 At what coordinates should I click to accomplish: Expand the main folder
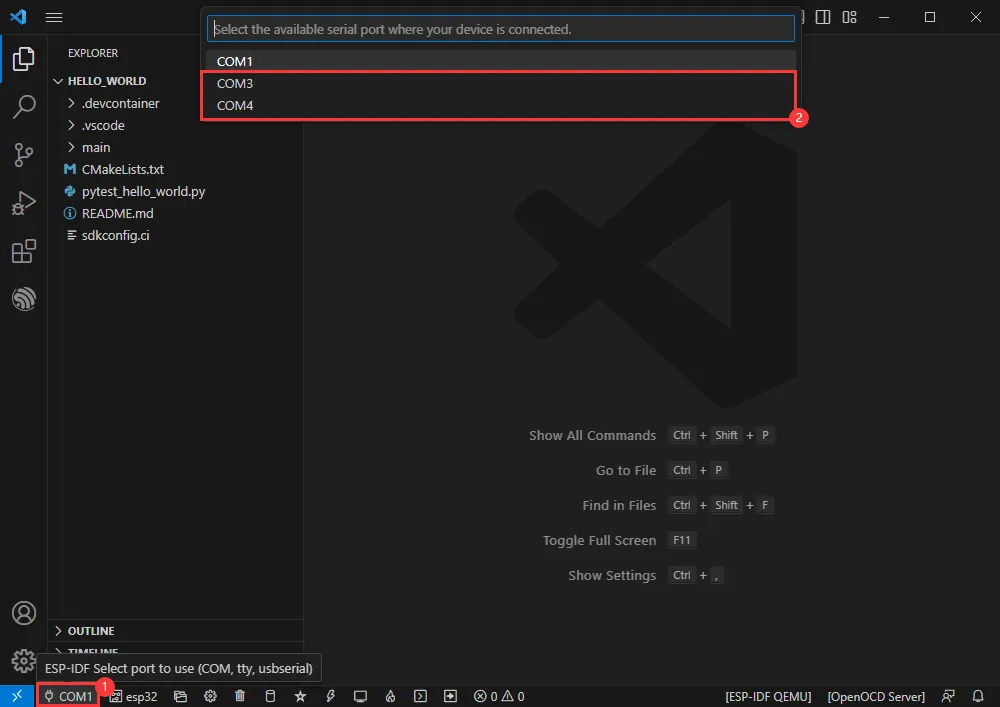[96, 147]
